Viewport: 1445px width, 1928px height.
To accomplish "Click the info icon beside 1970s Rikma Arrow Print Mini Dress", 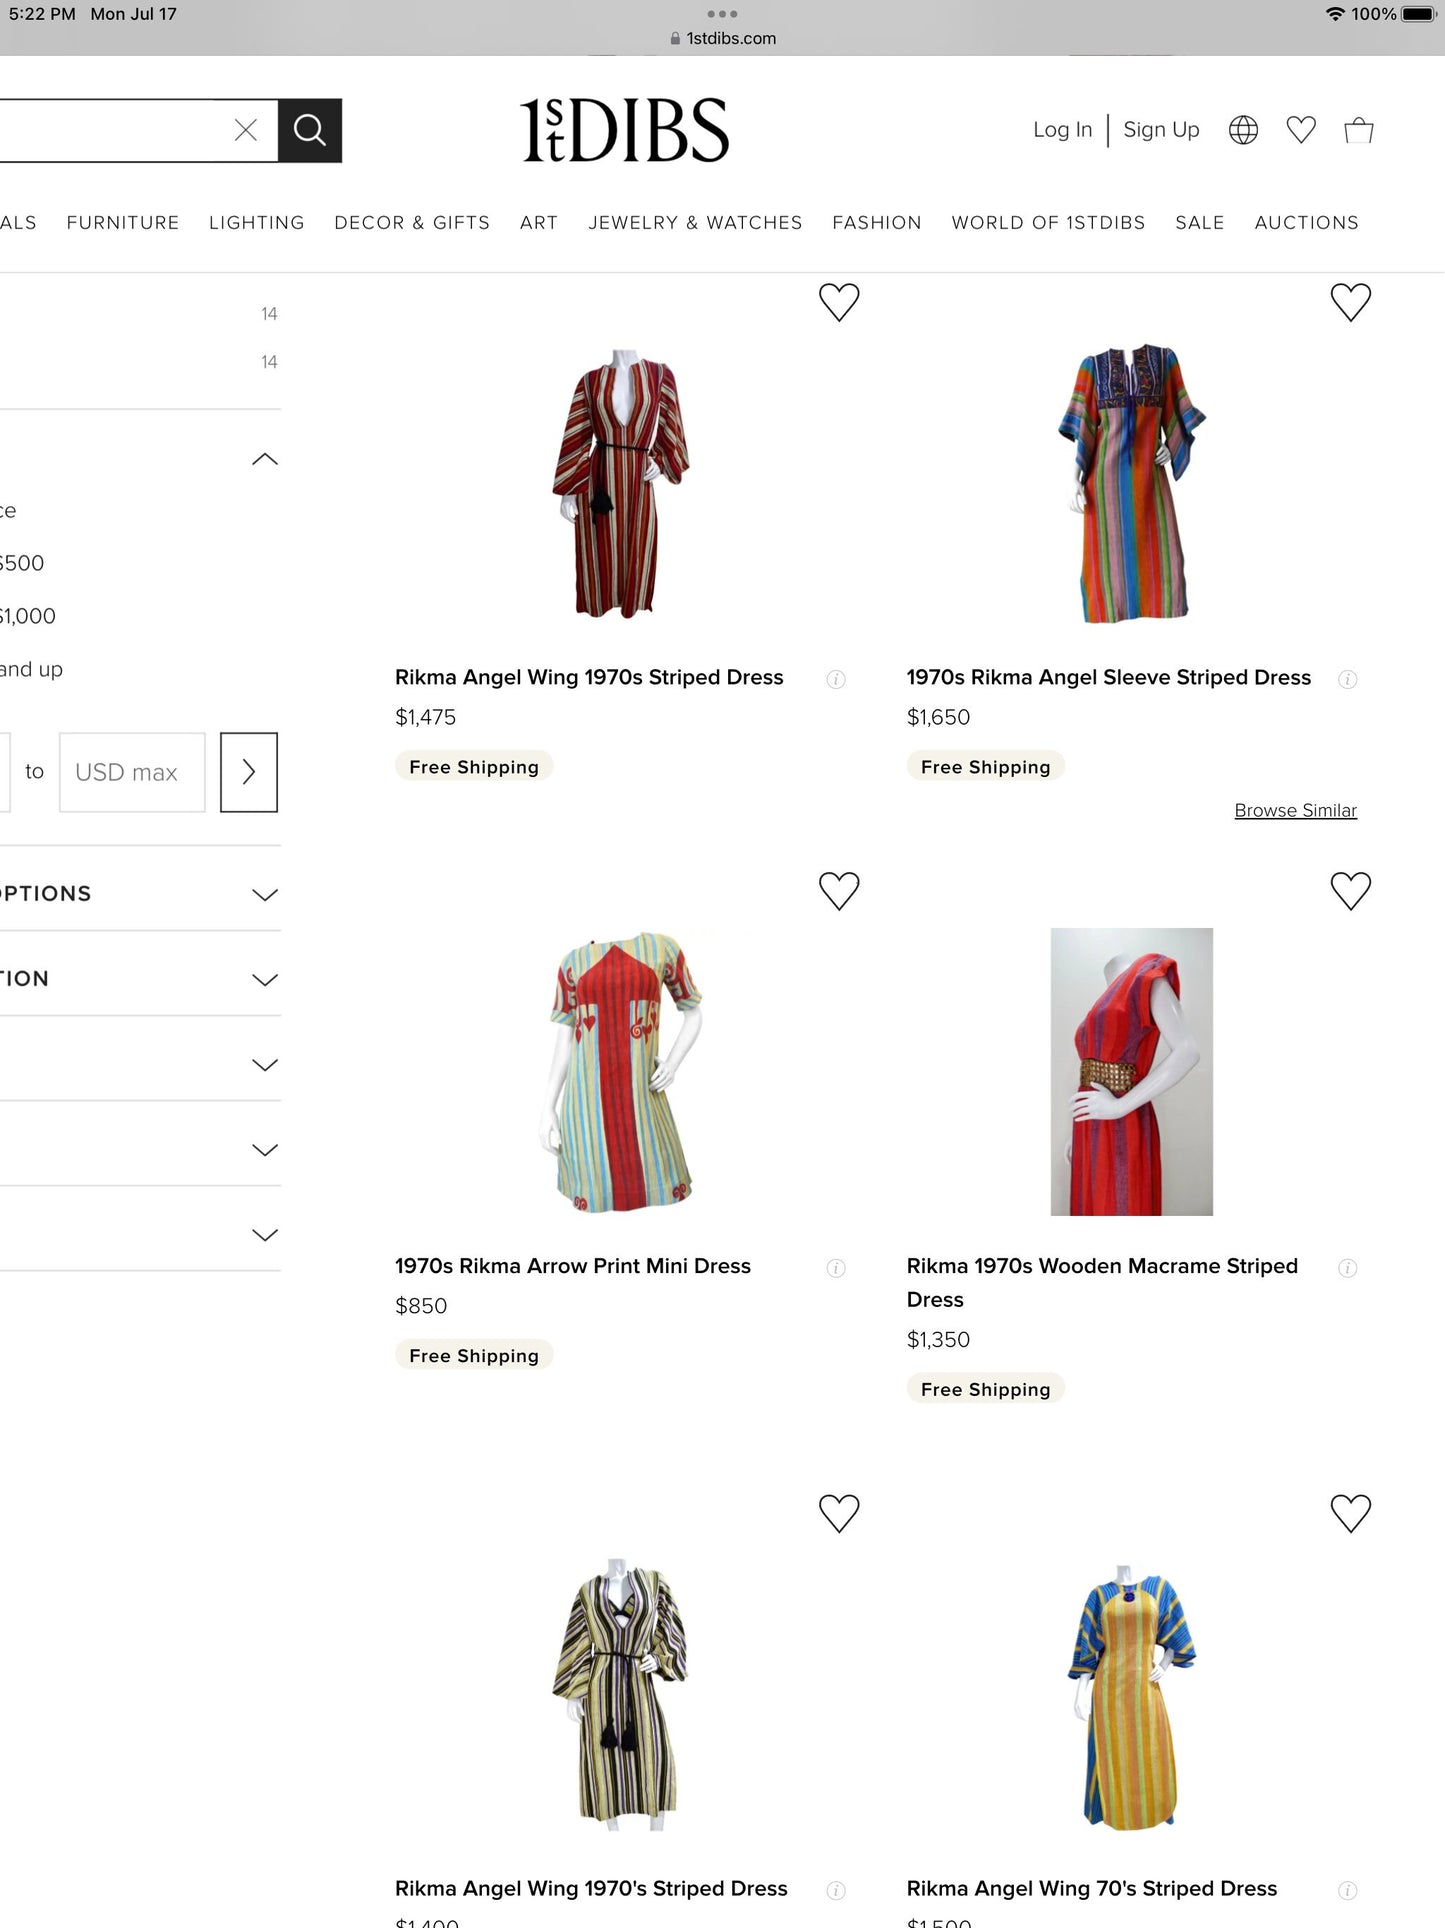I will (836, 1268).
